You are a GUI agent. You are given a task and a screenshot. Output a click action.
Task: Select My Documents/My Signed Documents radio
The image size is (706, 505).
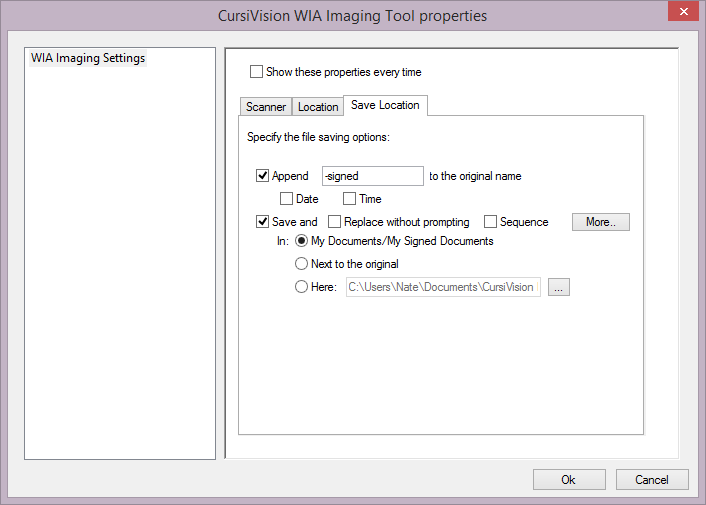click(x=301, y=241)
